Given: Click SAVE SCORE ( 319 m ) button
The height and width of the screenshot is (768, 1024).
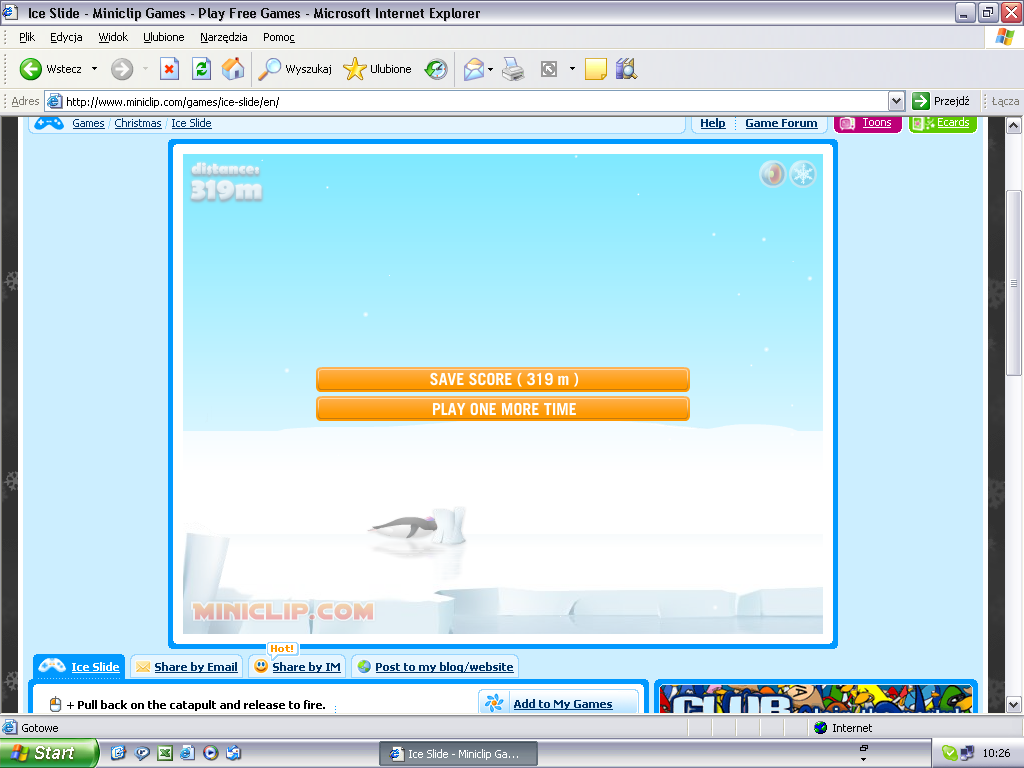Looking at the screenshot, I should pos(503,379).
